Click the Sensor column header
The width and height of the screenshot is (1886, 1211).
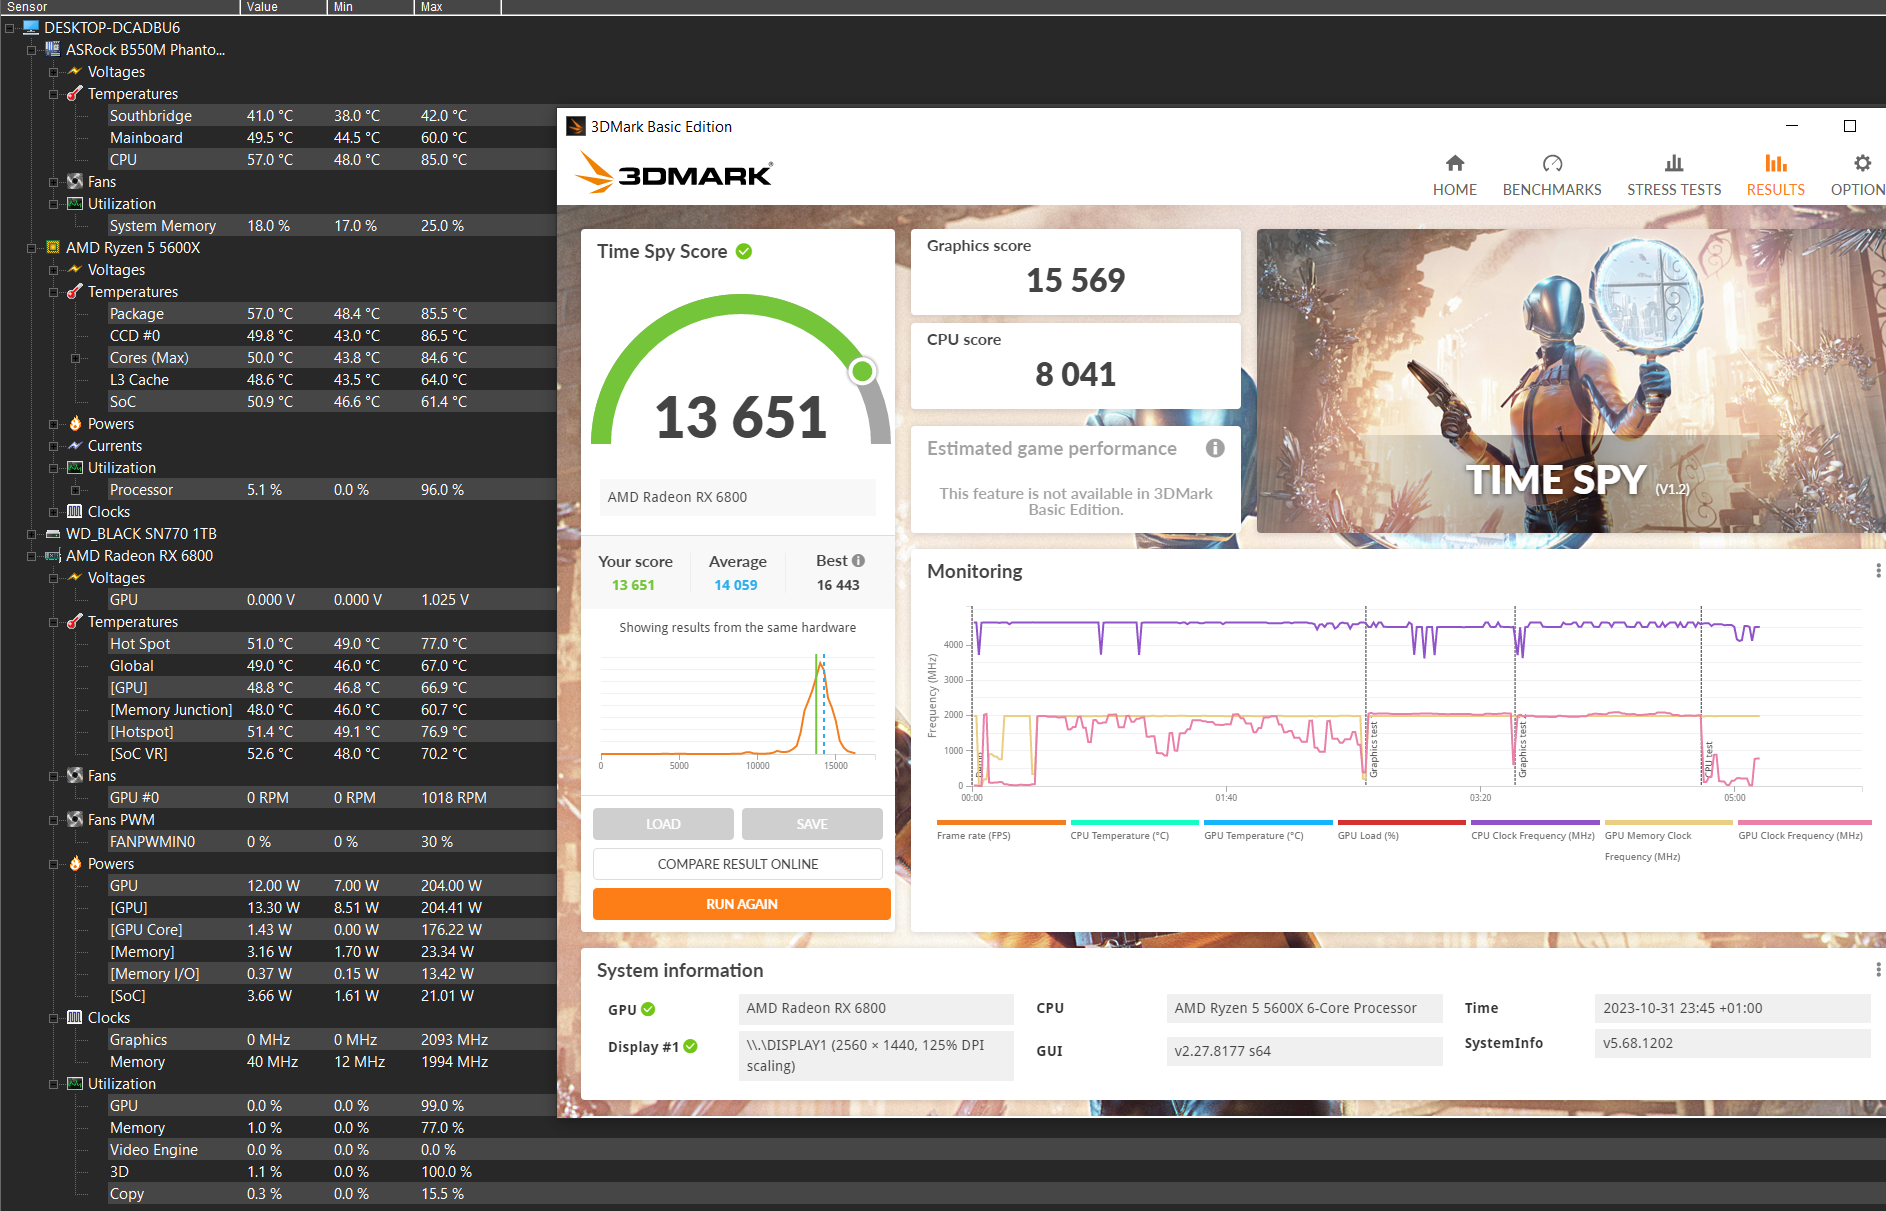pyautogui.click(x=120, y=7)
